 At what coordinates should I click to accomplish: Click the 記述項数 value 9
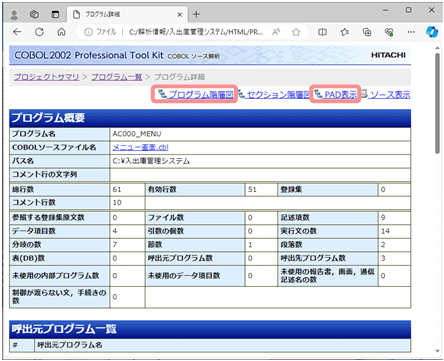383,218
